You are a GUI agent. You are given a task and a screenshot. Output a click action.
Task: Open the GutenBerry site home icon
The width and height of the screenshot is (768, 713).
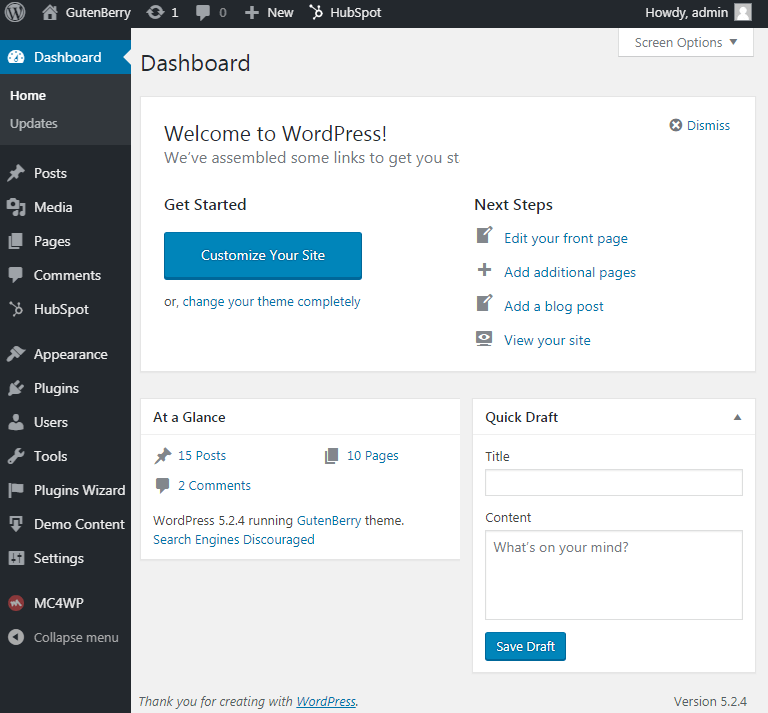point(49,12)
